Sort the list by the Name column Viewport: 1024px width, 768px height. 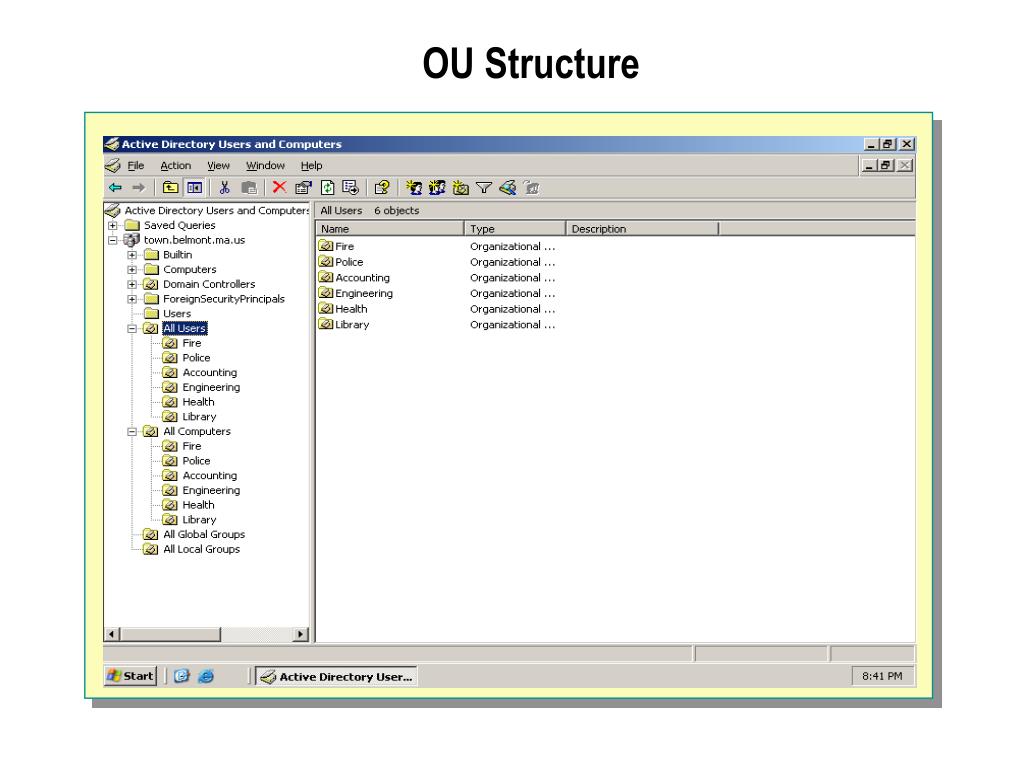(x=390, y=229)
